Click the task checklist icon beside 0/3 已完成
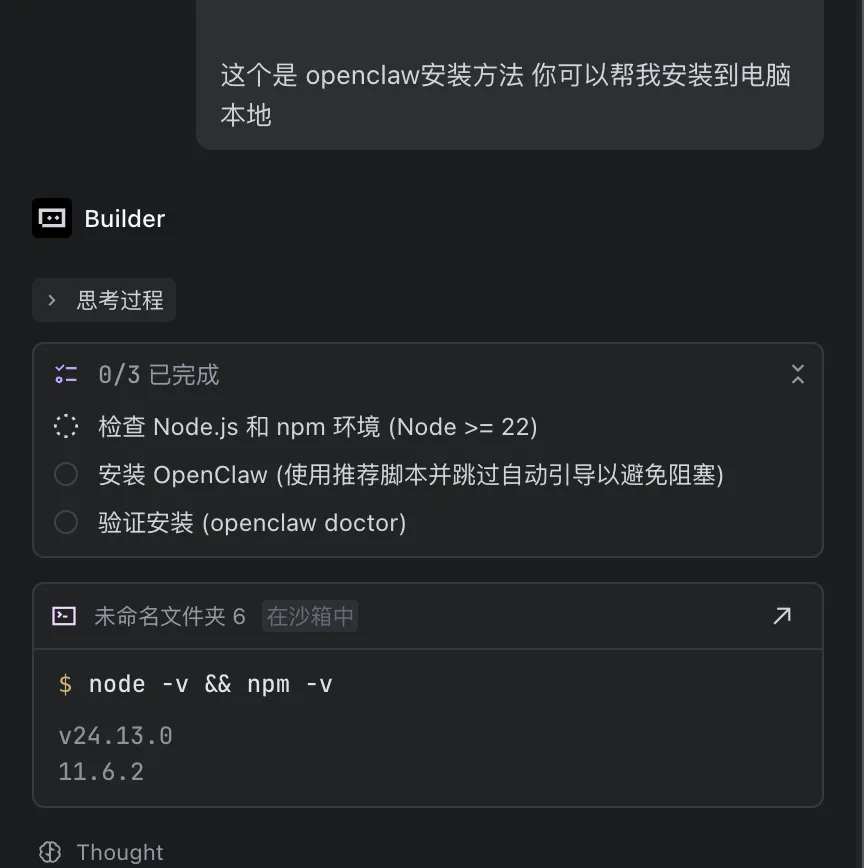The width and height of the screenshot is (864, 868). tap(66, 375)
